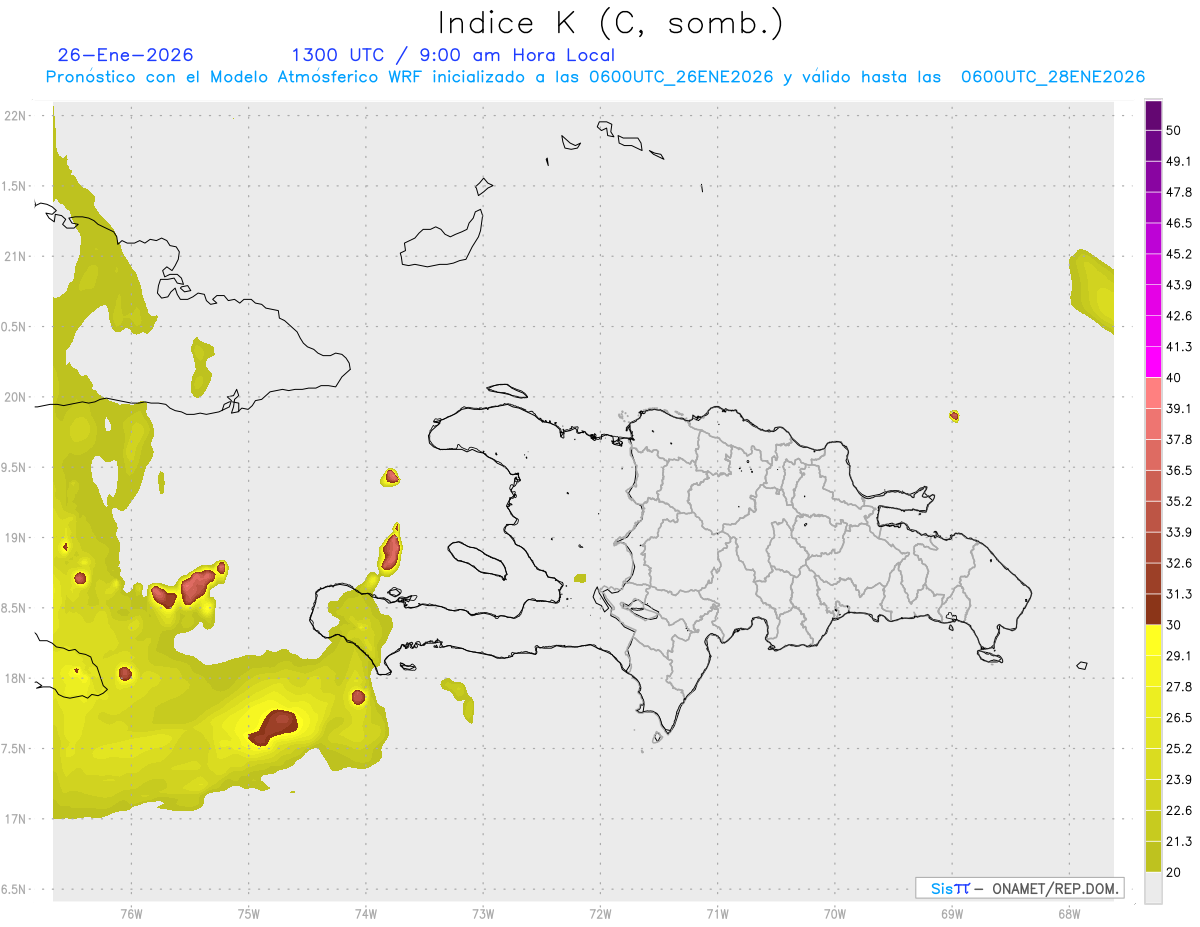
Task: Click legend value "42.6"
Action: pos(1178,316)
